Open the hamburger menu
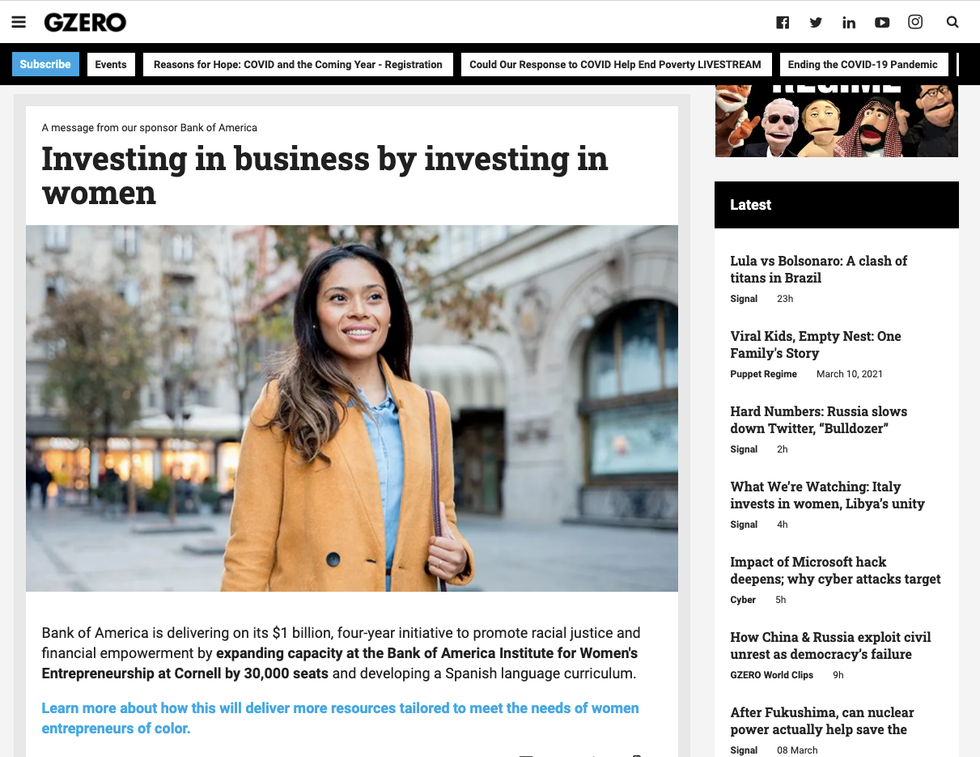This screenshot has width=980, height=757. pyautogui.click(x=19, y=22)
